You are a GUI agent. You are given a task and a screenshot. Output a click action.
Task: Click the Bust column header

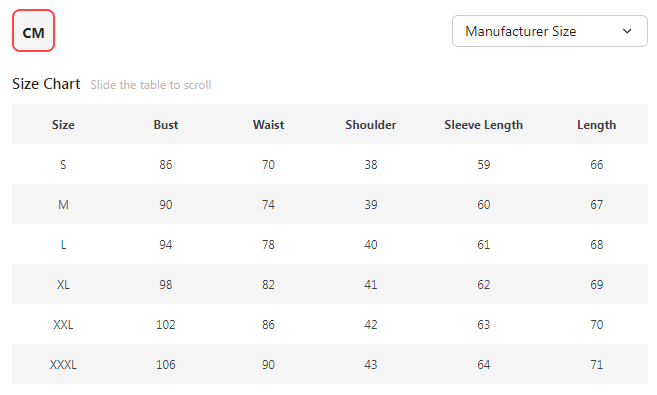(166, 125)
